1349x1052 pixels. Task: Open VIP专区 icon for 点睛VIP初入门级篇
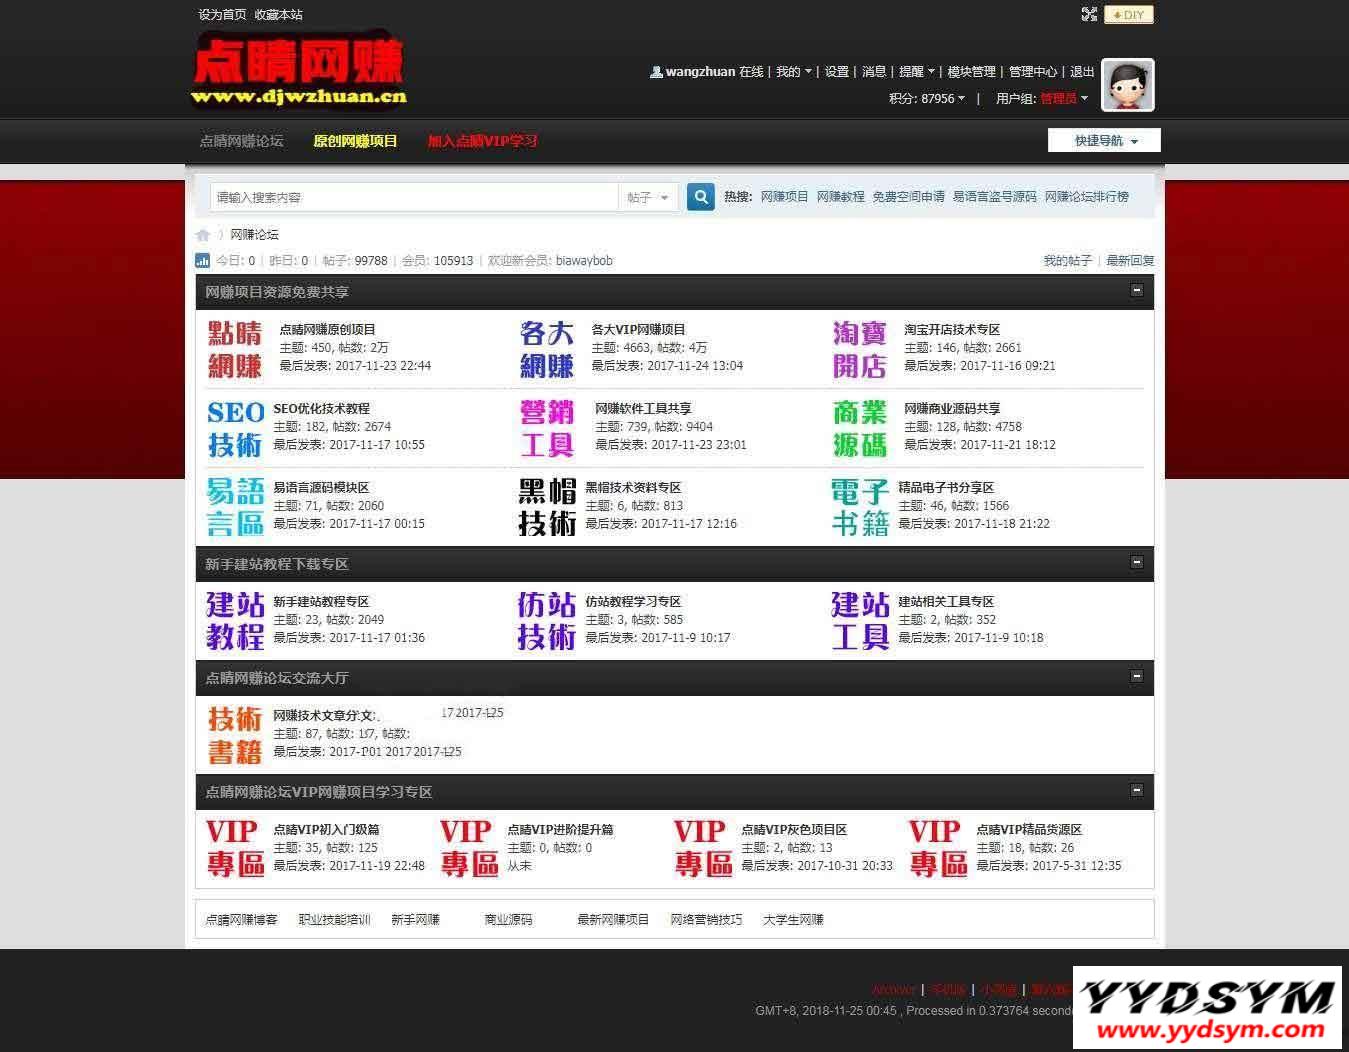click(235, 849)
